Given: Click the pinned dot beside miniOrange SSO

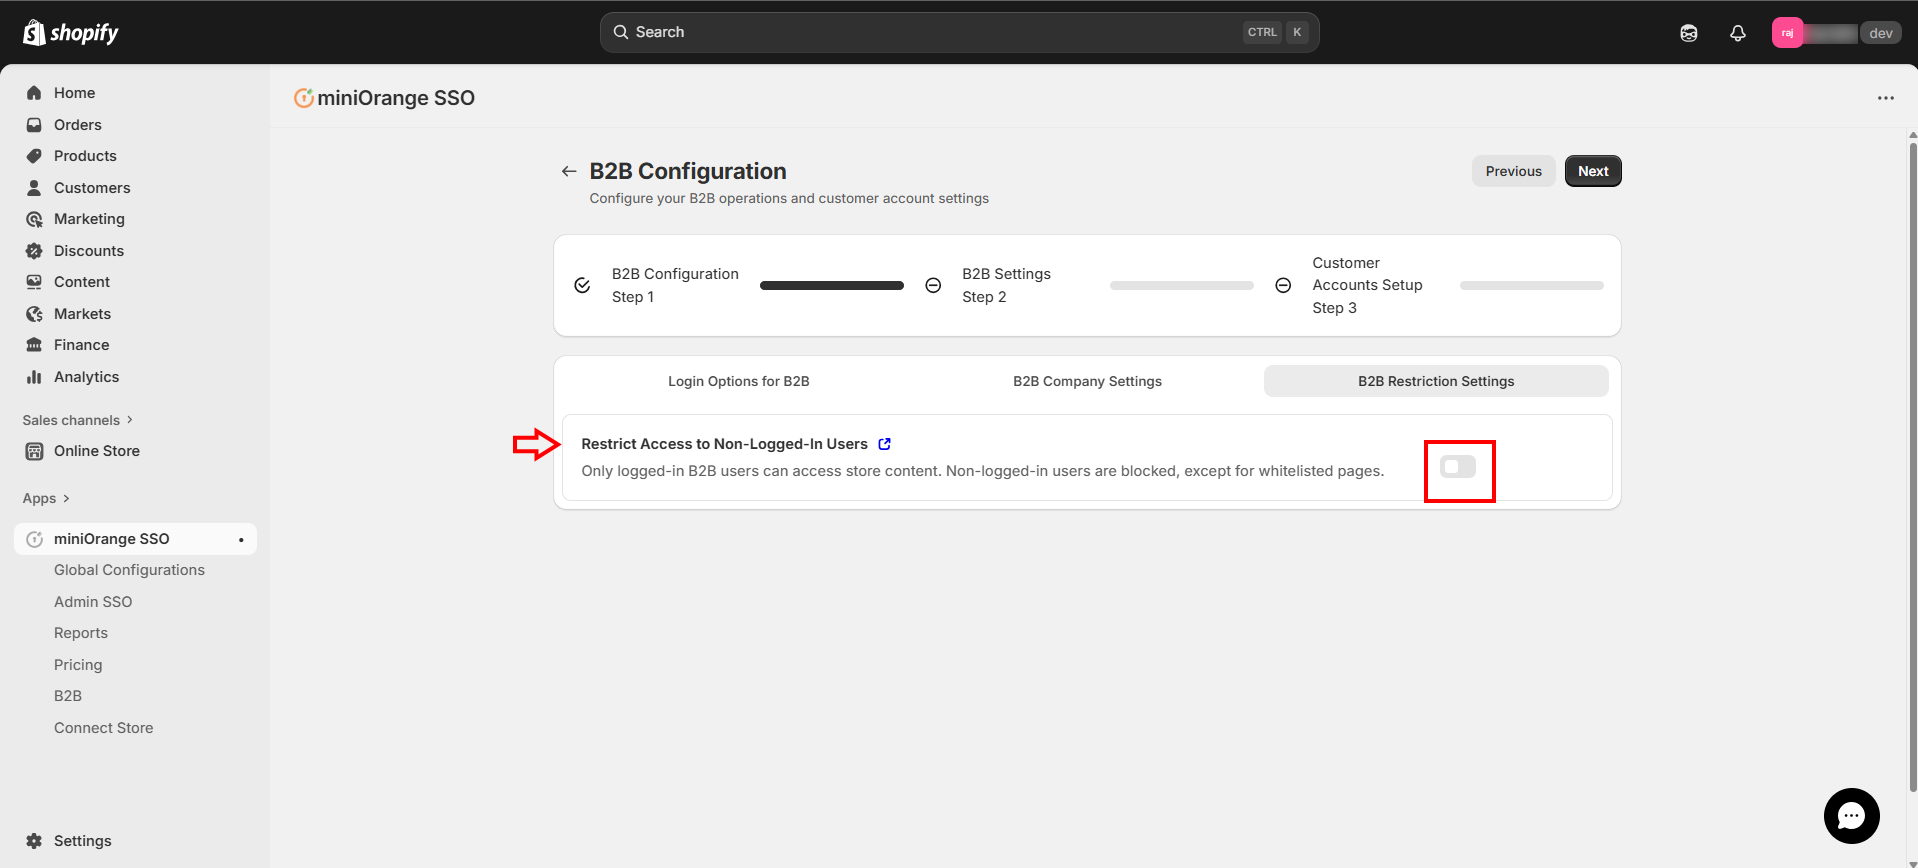Looking at the screenshot, I should point(241,540).
